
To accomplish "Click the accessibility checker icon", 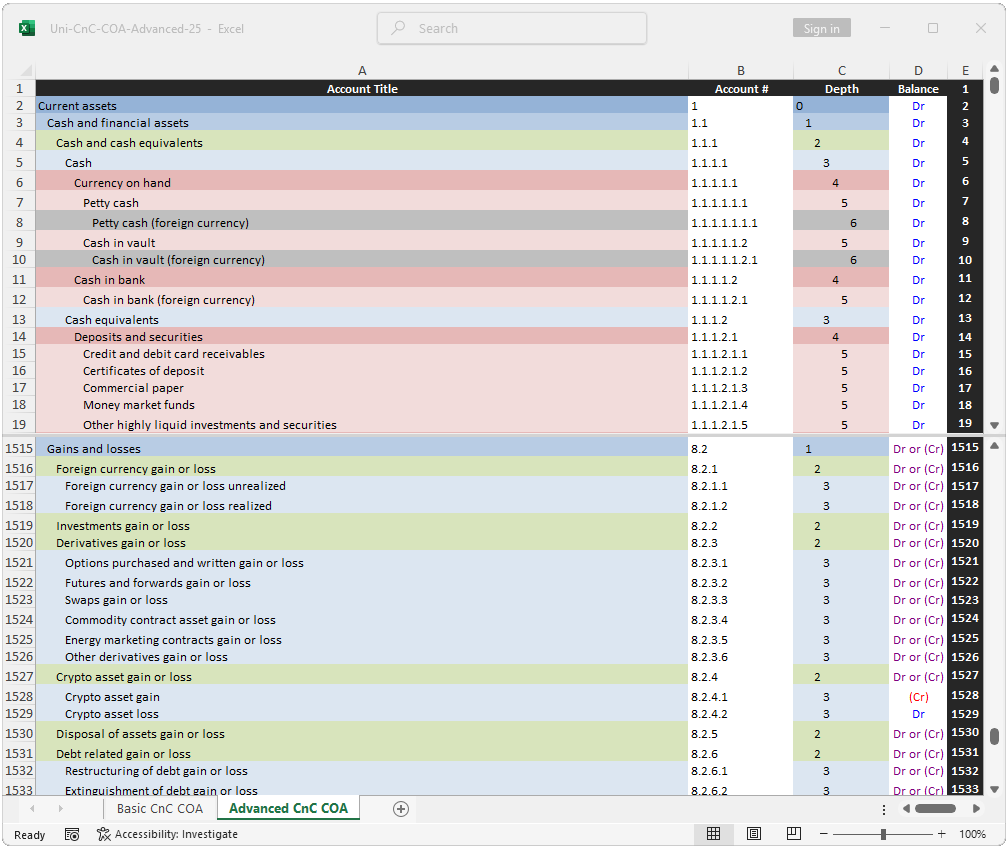I will 104,834.
